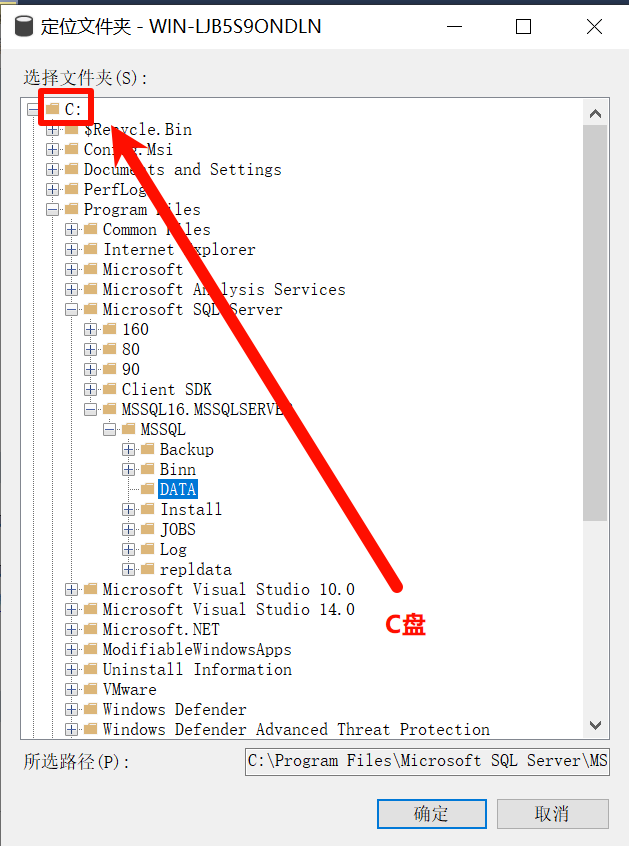The height and width of the screenshot is (846, 629).
Task: Expand the Common Files folder
Action: (71, 229)
